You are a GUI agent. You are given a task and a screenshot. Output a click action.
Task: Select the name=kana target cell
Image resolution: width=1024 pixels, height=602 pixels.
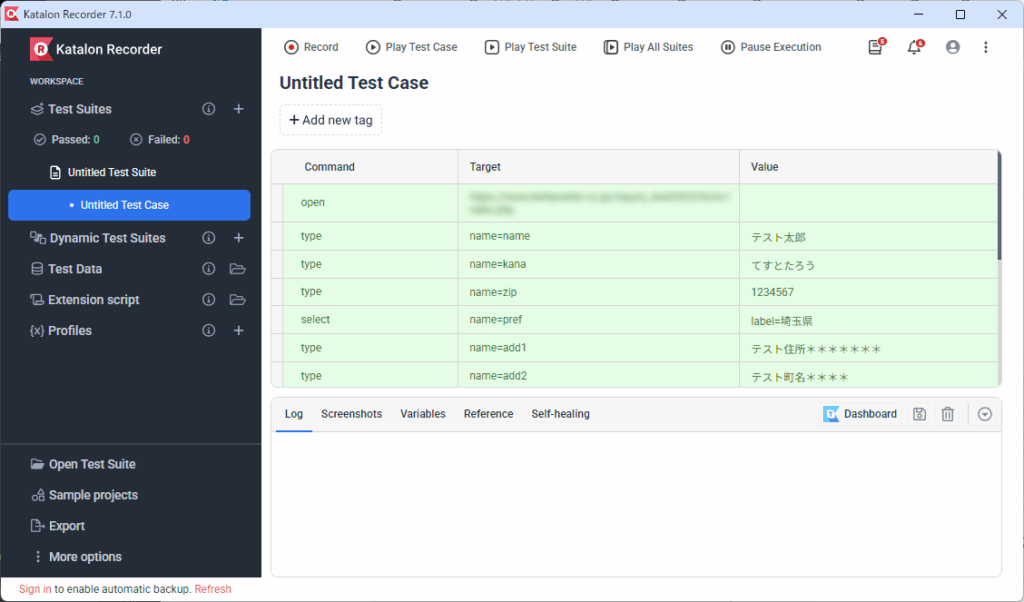(x=599, y=264)
